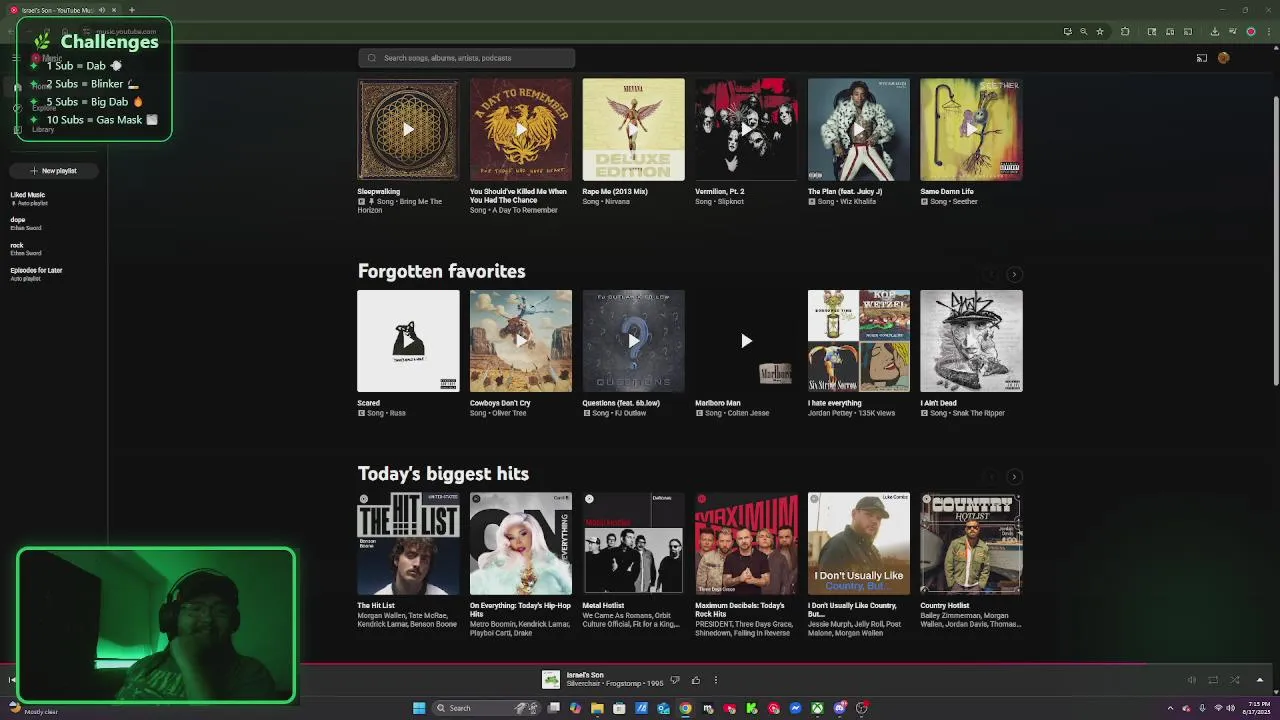Open Discord from taskbar

839,708
